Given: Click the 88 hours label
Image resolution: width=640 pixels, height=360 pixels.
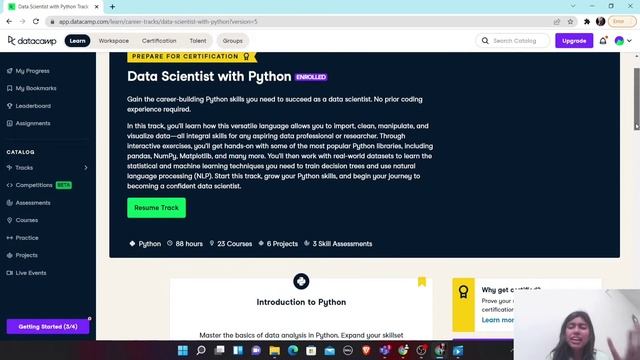Looking at the screenshot, I should pos(185,244).
